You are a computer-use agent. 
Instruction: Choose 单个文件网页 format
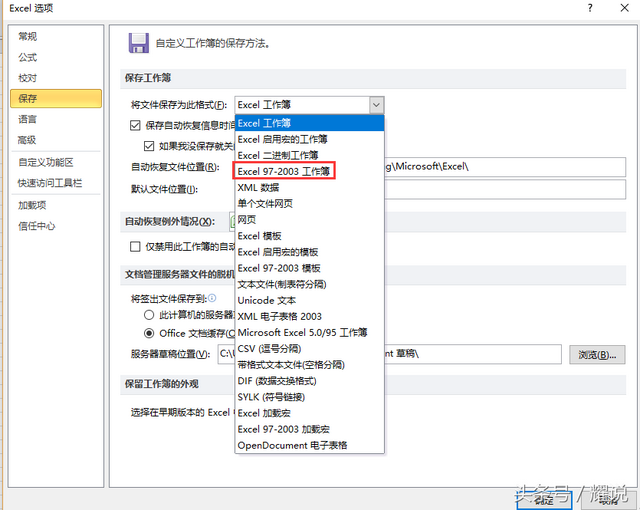309,204
